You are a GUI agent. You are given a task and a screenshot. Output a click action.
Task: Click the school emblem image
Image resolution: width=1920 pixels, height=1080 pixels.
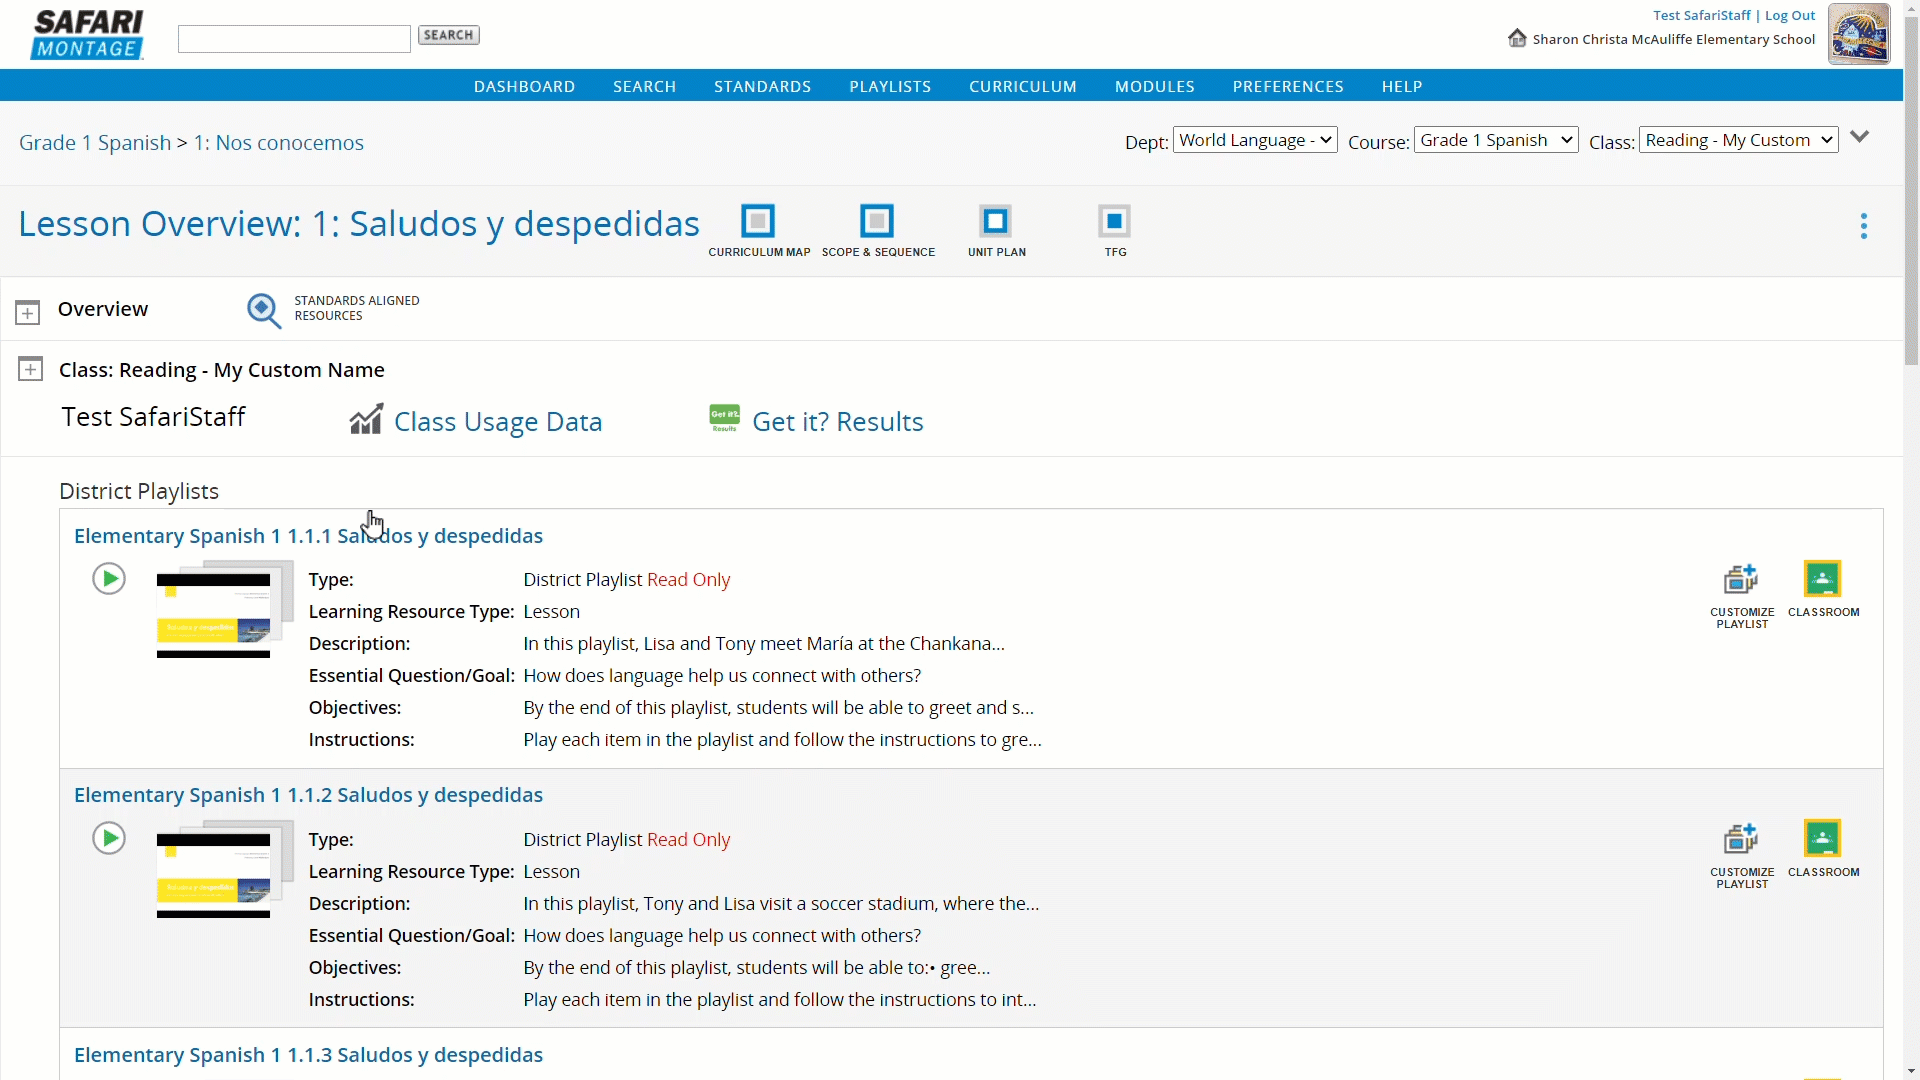1858,34
